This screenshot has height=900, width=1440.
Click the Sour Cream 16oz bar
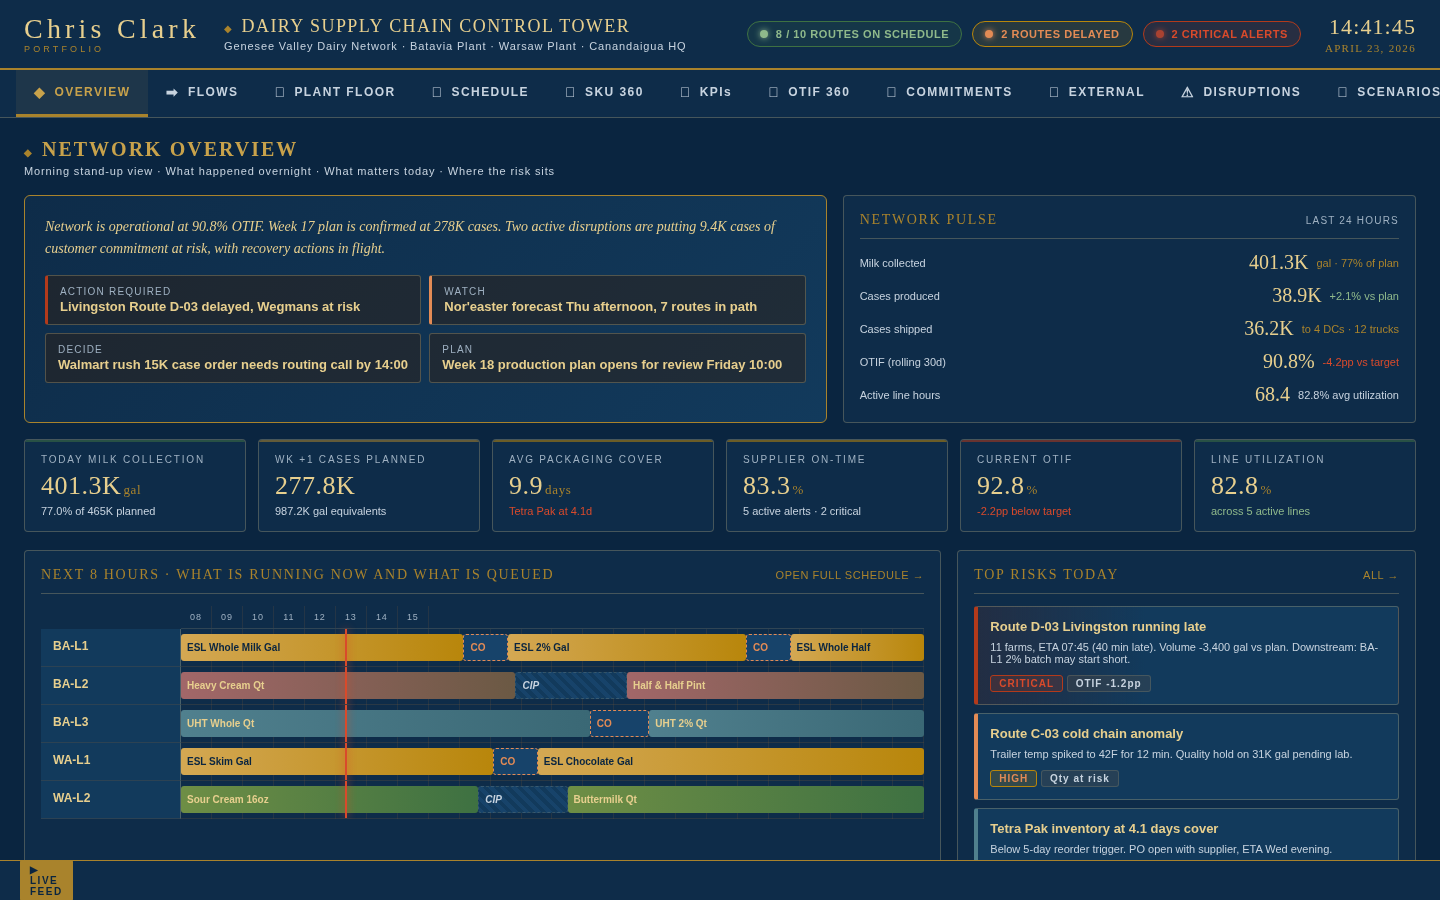coord(329,799)
